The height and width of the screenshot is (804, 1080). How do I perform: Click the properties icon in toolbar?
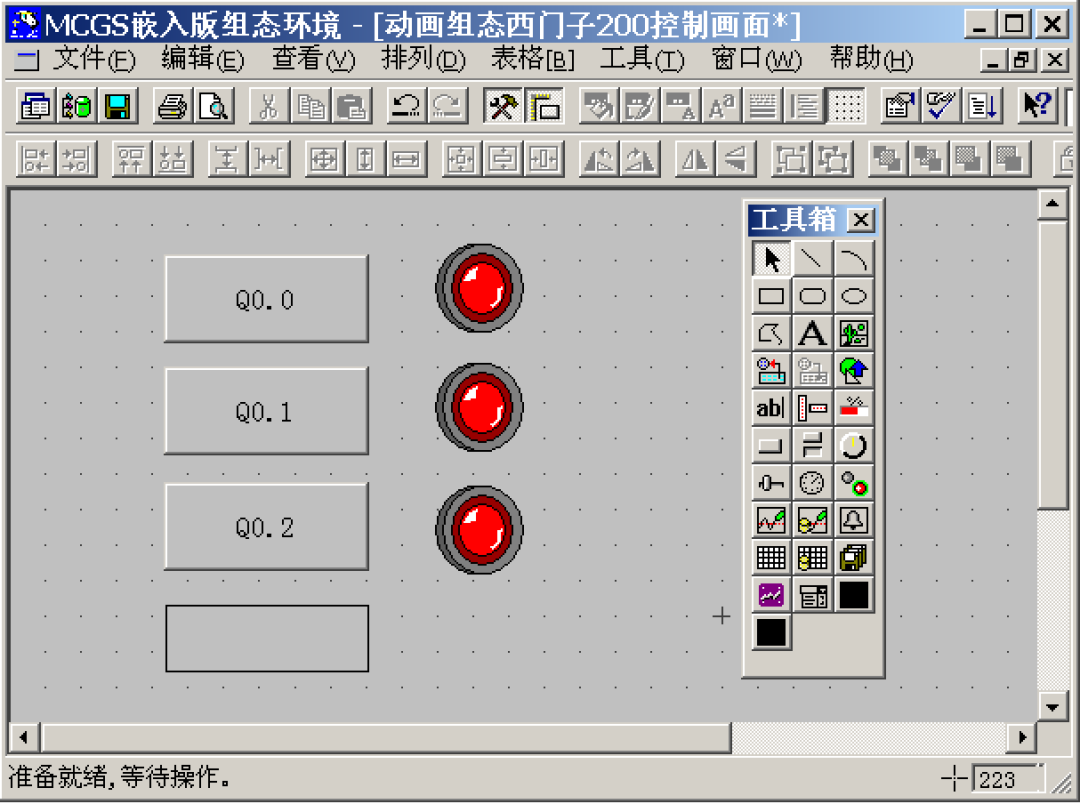tap(900, 106)
